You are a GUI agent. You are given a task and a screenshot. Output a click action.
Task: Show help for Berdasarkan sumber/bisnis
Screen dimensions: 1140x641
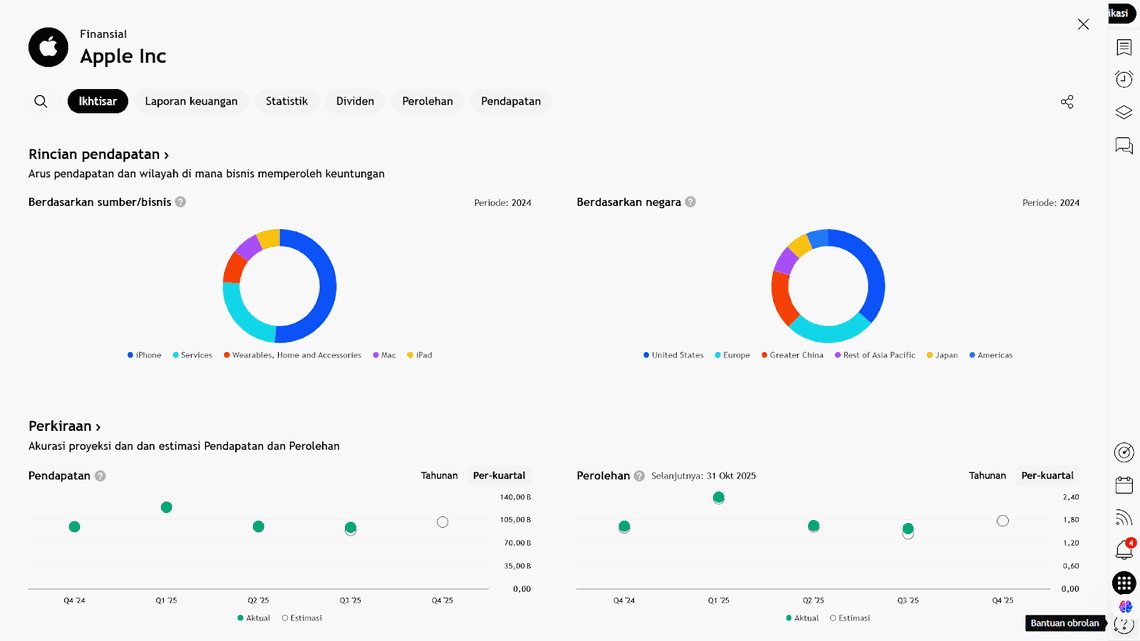point(181,202)
